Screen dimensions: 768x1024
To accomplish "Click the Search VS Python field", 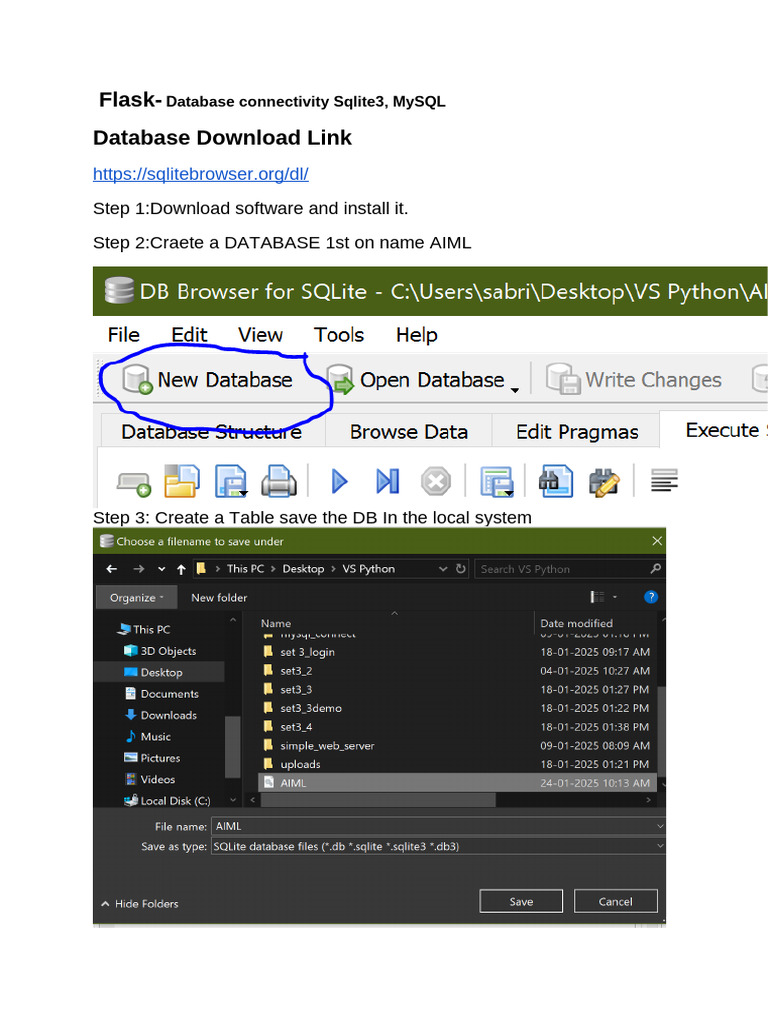I will tap(569, 569).
